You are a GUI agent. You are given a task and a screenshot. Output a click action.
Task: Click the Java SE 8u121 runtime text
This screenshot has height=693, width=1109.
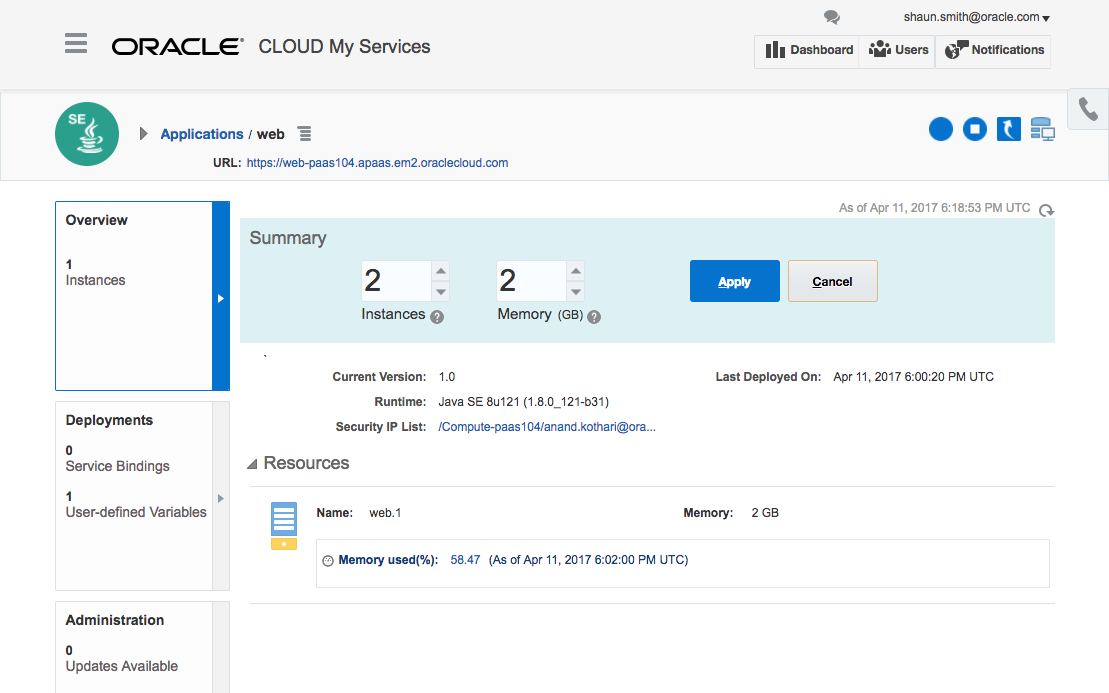point(523,402)
